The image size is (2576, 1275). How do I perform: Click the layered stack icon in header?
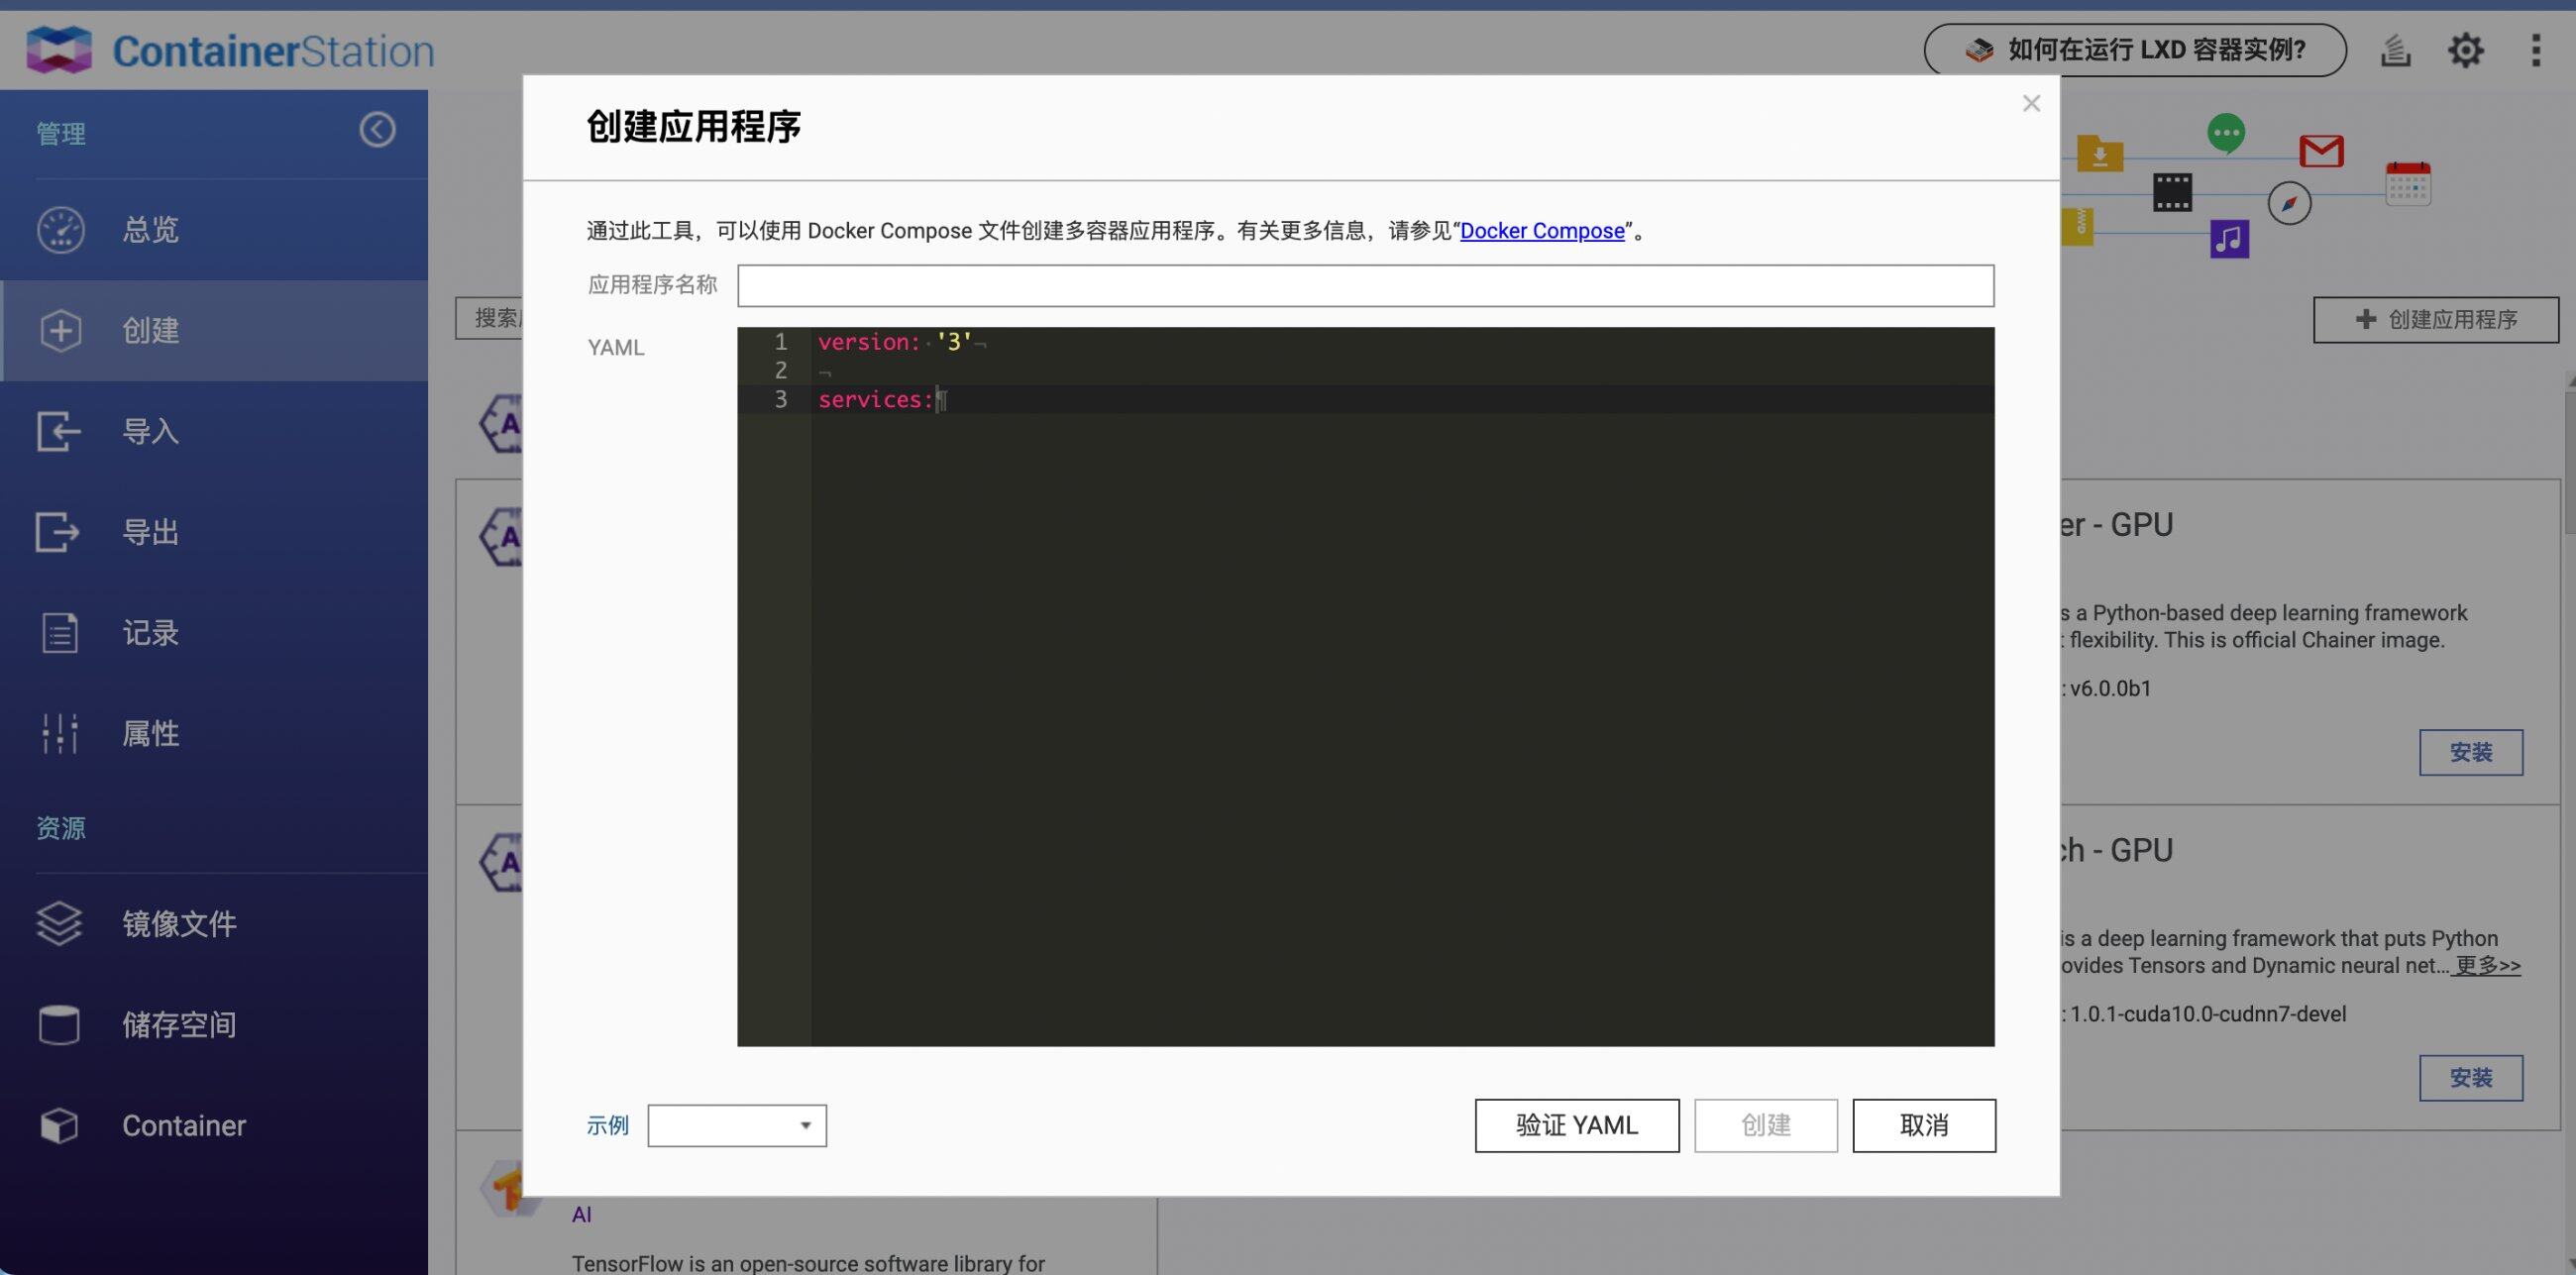pos(2395,50)
